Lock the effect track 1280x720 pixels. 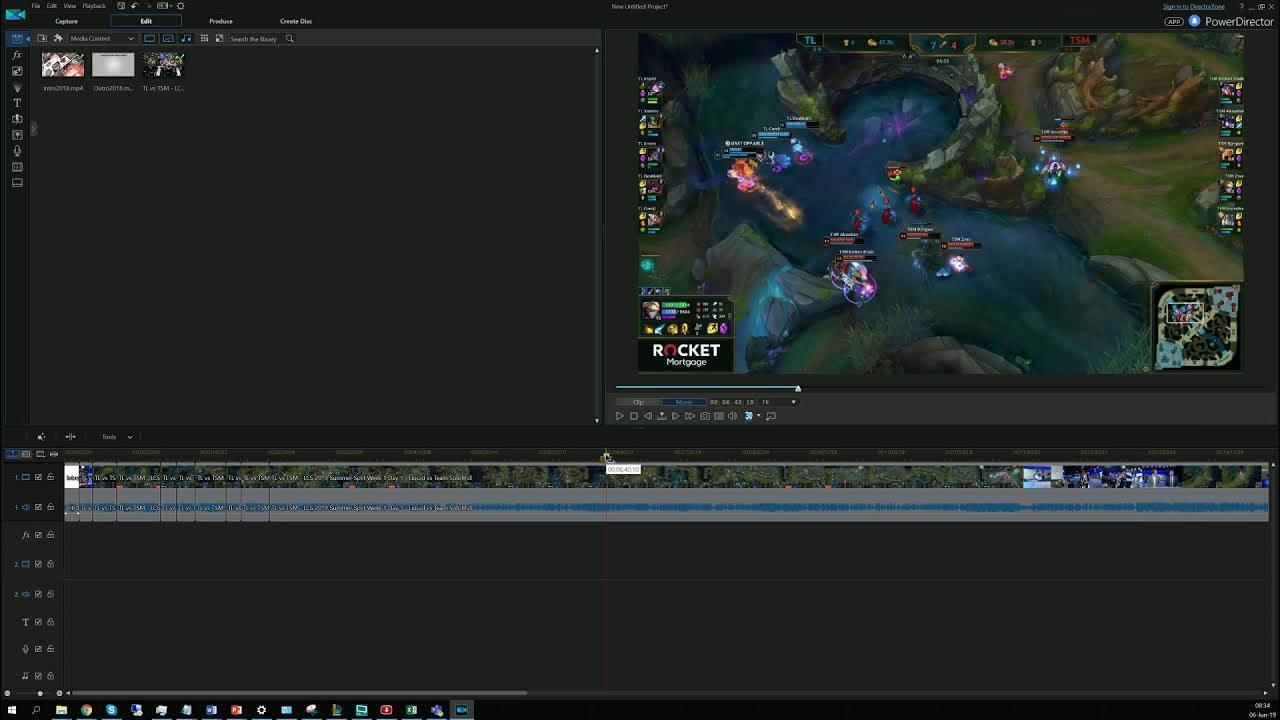(50, 535)
